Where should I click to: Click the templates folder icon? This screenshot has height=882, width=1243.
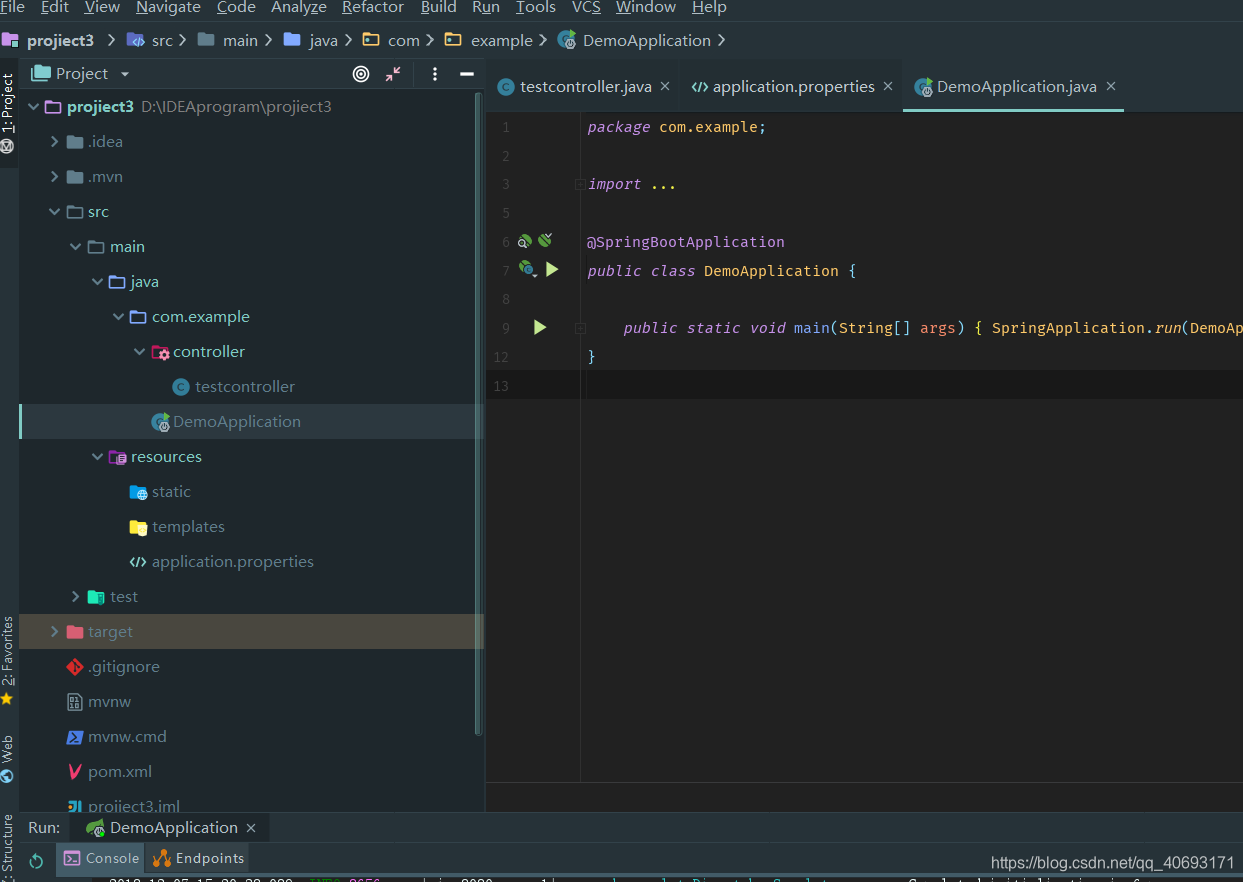(x=138, y=527)
